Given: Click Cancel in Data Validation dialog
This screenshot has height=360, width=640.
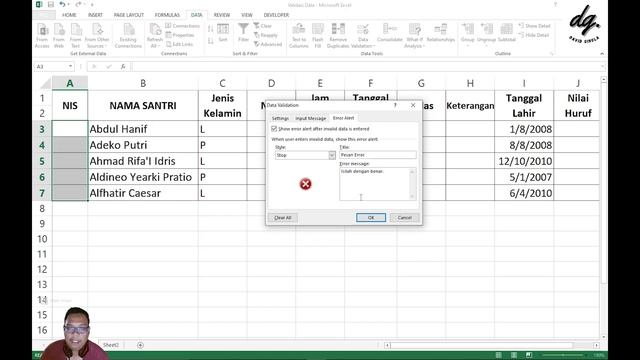Looking at the screenshot, I should [x=404, y=218].
